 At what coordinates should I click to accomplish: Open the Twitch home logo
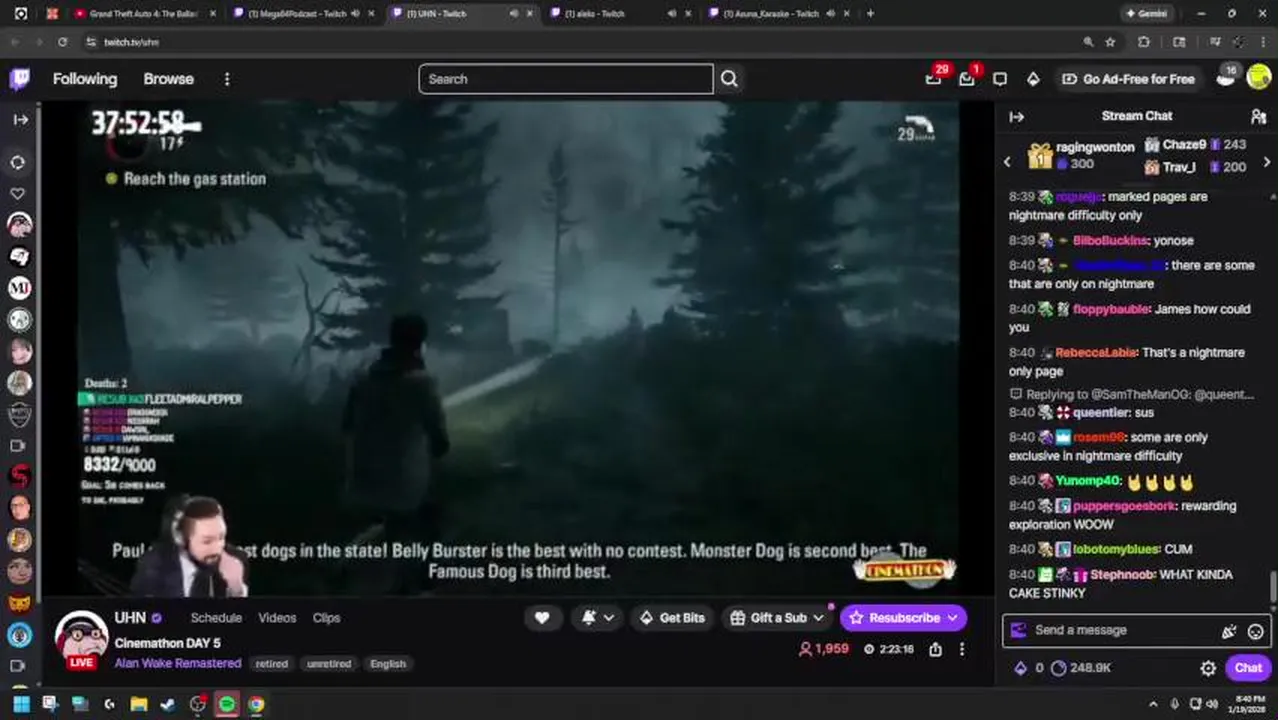[x=20, y=79]
